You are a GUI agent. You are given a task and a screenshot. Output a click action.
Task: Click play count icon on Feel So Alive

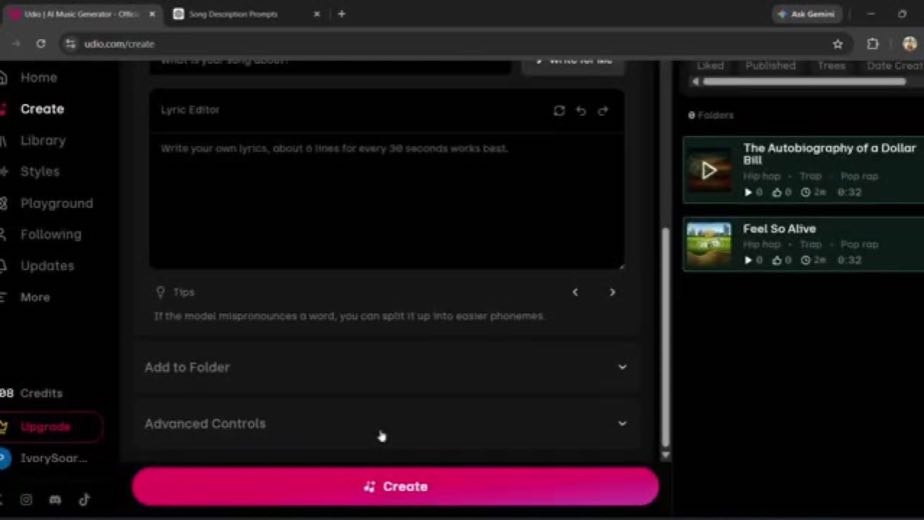click(x=748, y=260)
